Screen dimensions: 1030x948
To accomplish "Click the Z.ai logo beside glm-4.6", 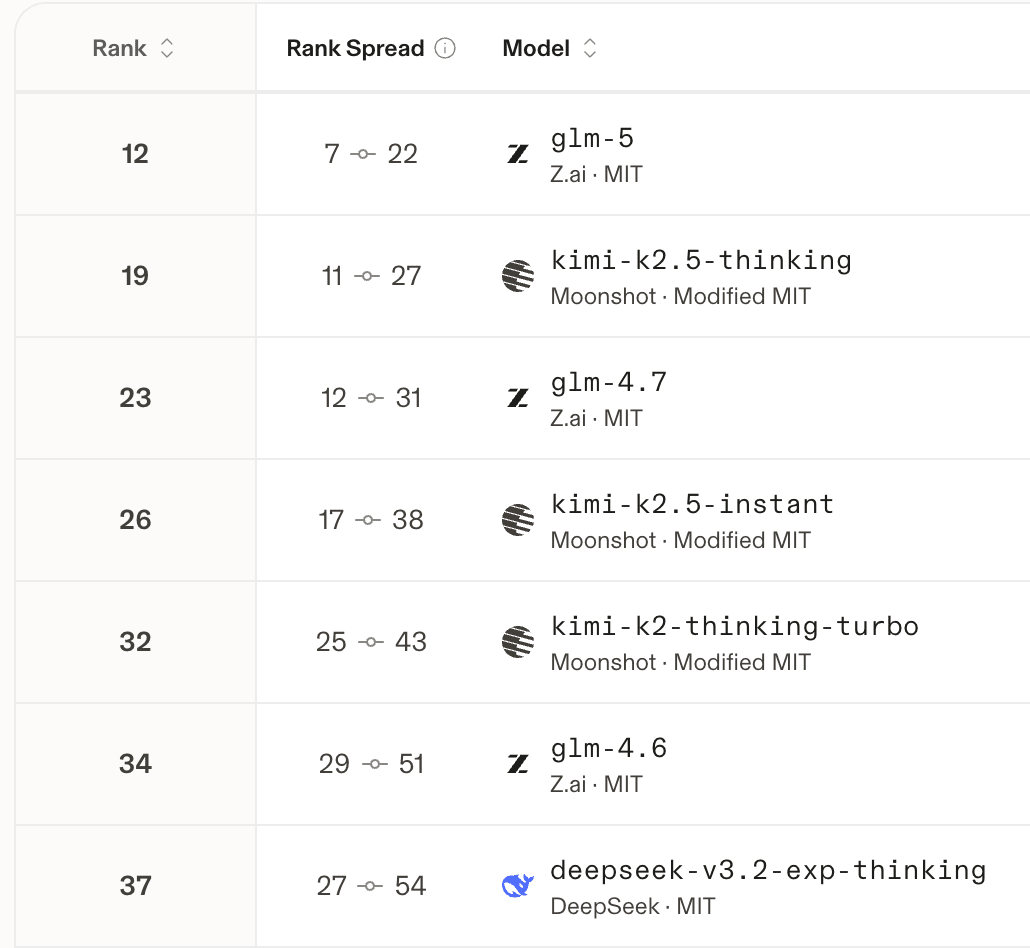I will pyautogui.click(x=518, y=763).
